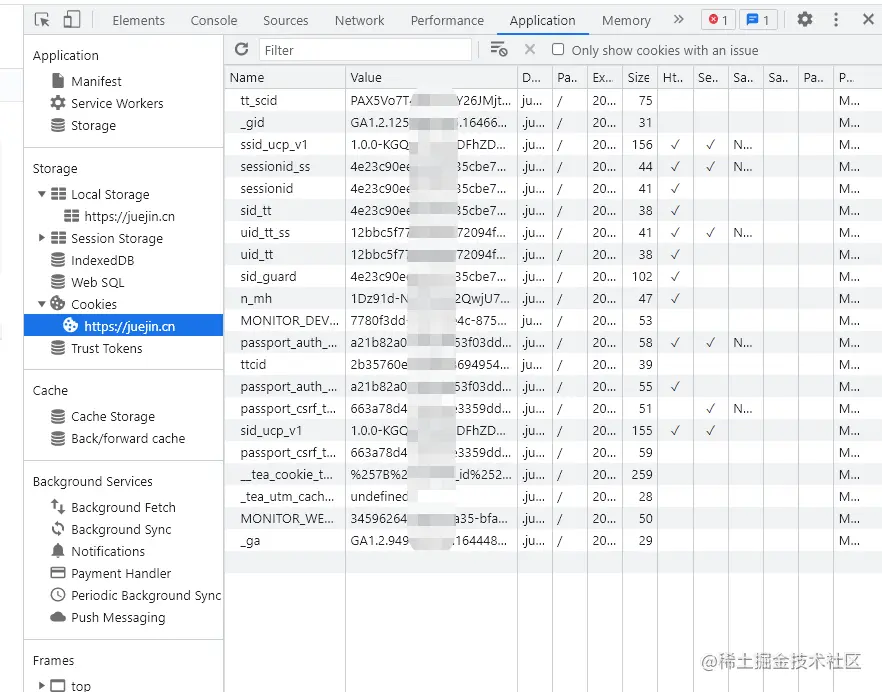The width and height of the screenshot is (882, 692).
Task: Switch to the Console tab
Action: [214, 21]
